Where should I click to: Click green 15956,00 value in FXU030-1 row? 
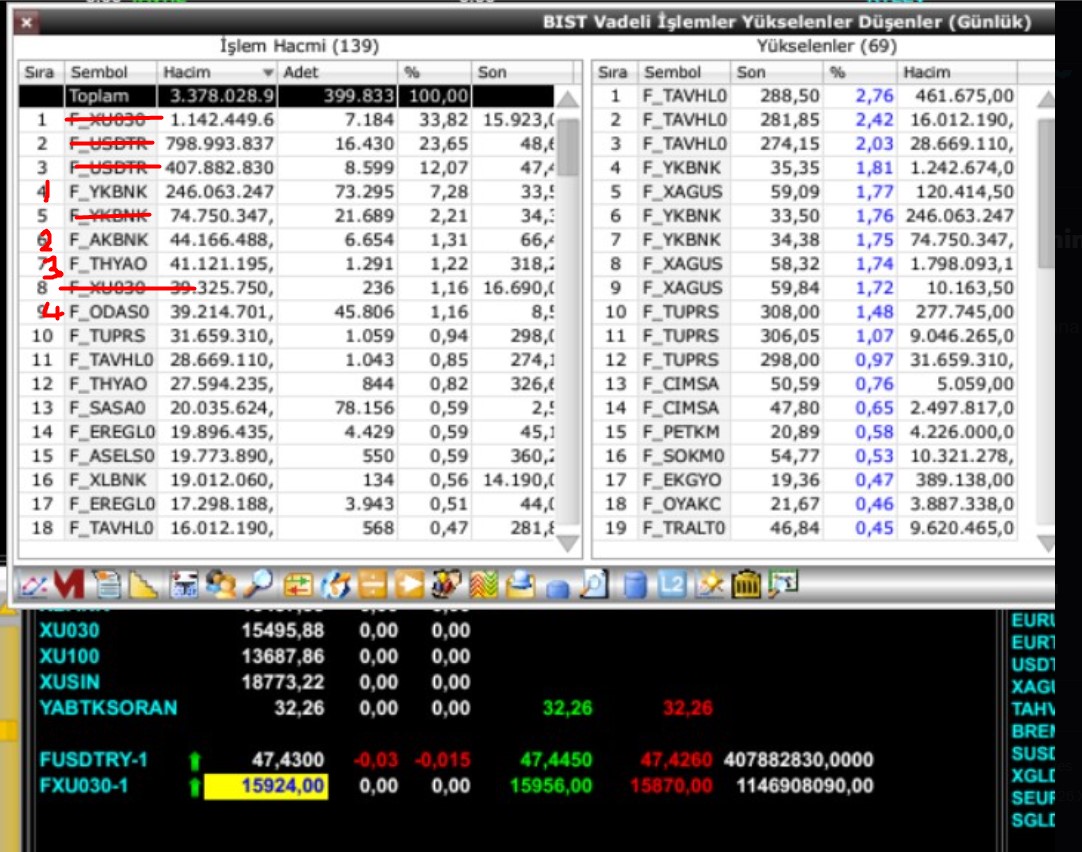pos(551,786)
